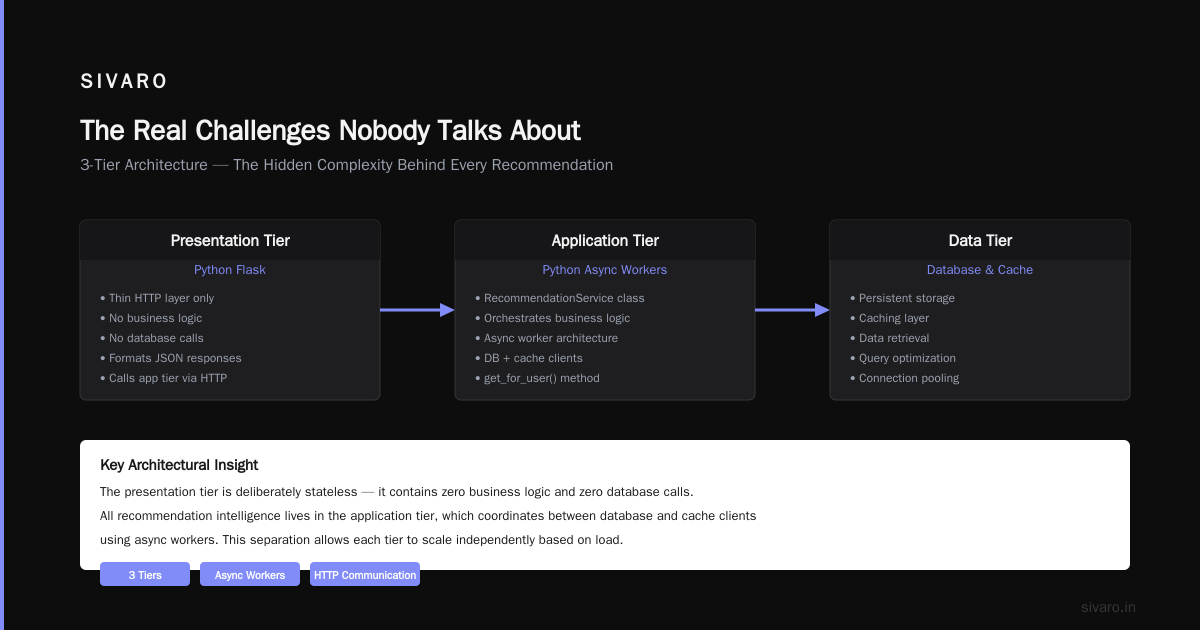Screen dimensions: 1200x630
Task: Click the arrow pointing to the Data Tier
Action: [793, 310]
